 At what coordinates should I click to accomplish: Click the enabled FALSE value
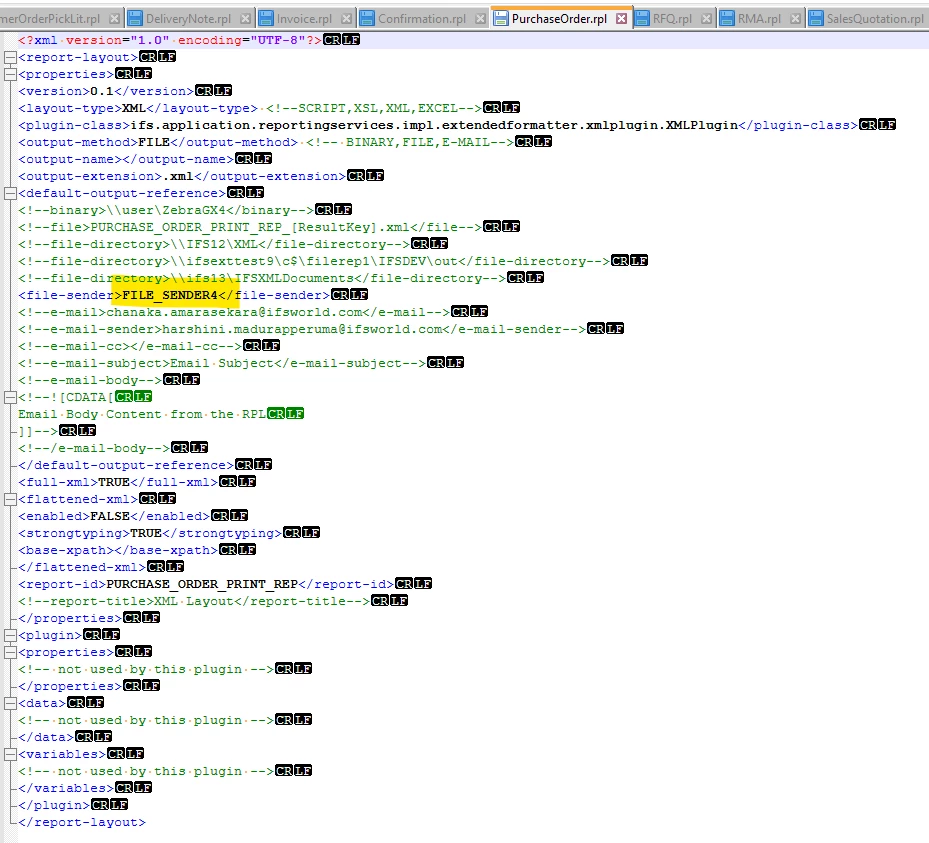110,517
